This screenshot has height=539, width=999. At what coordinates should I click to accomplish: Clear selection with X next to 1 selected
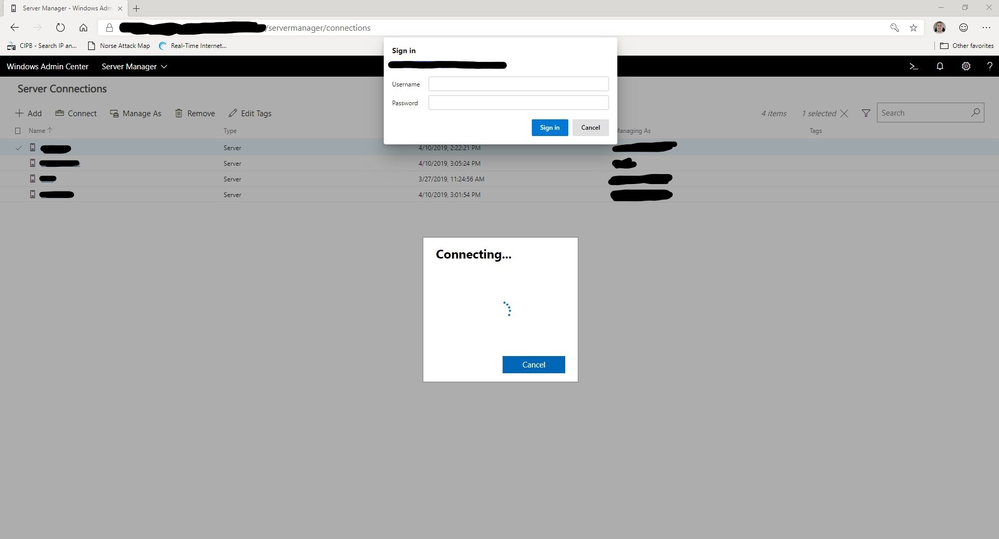844,113
